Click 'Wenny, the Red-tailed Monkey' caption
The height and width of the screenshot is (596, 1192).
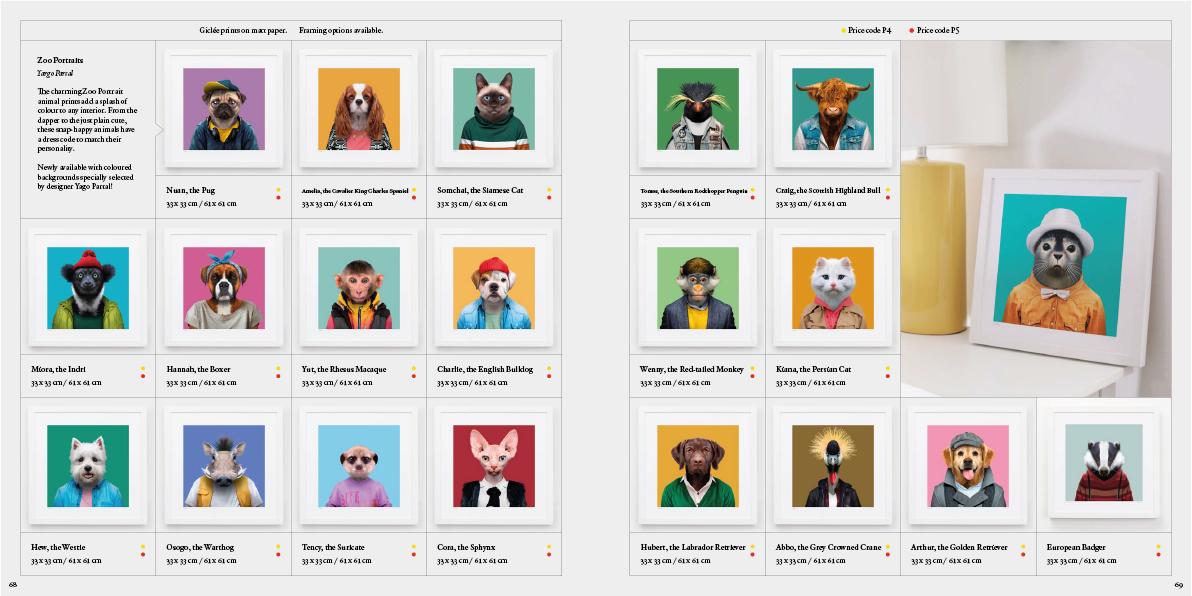tap(691, 369)
